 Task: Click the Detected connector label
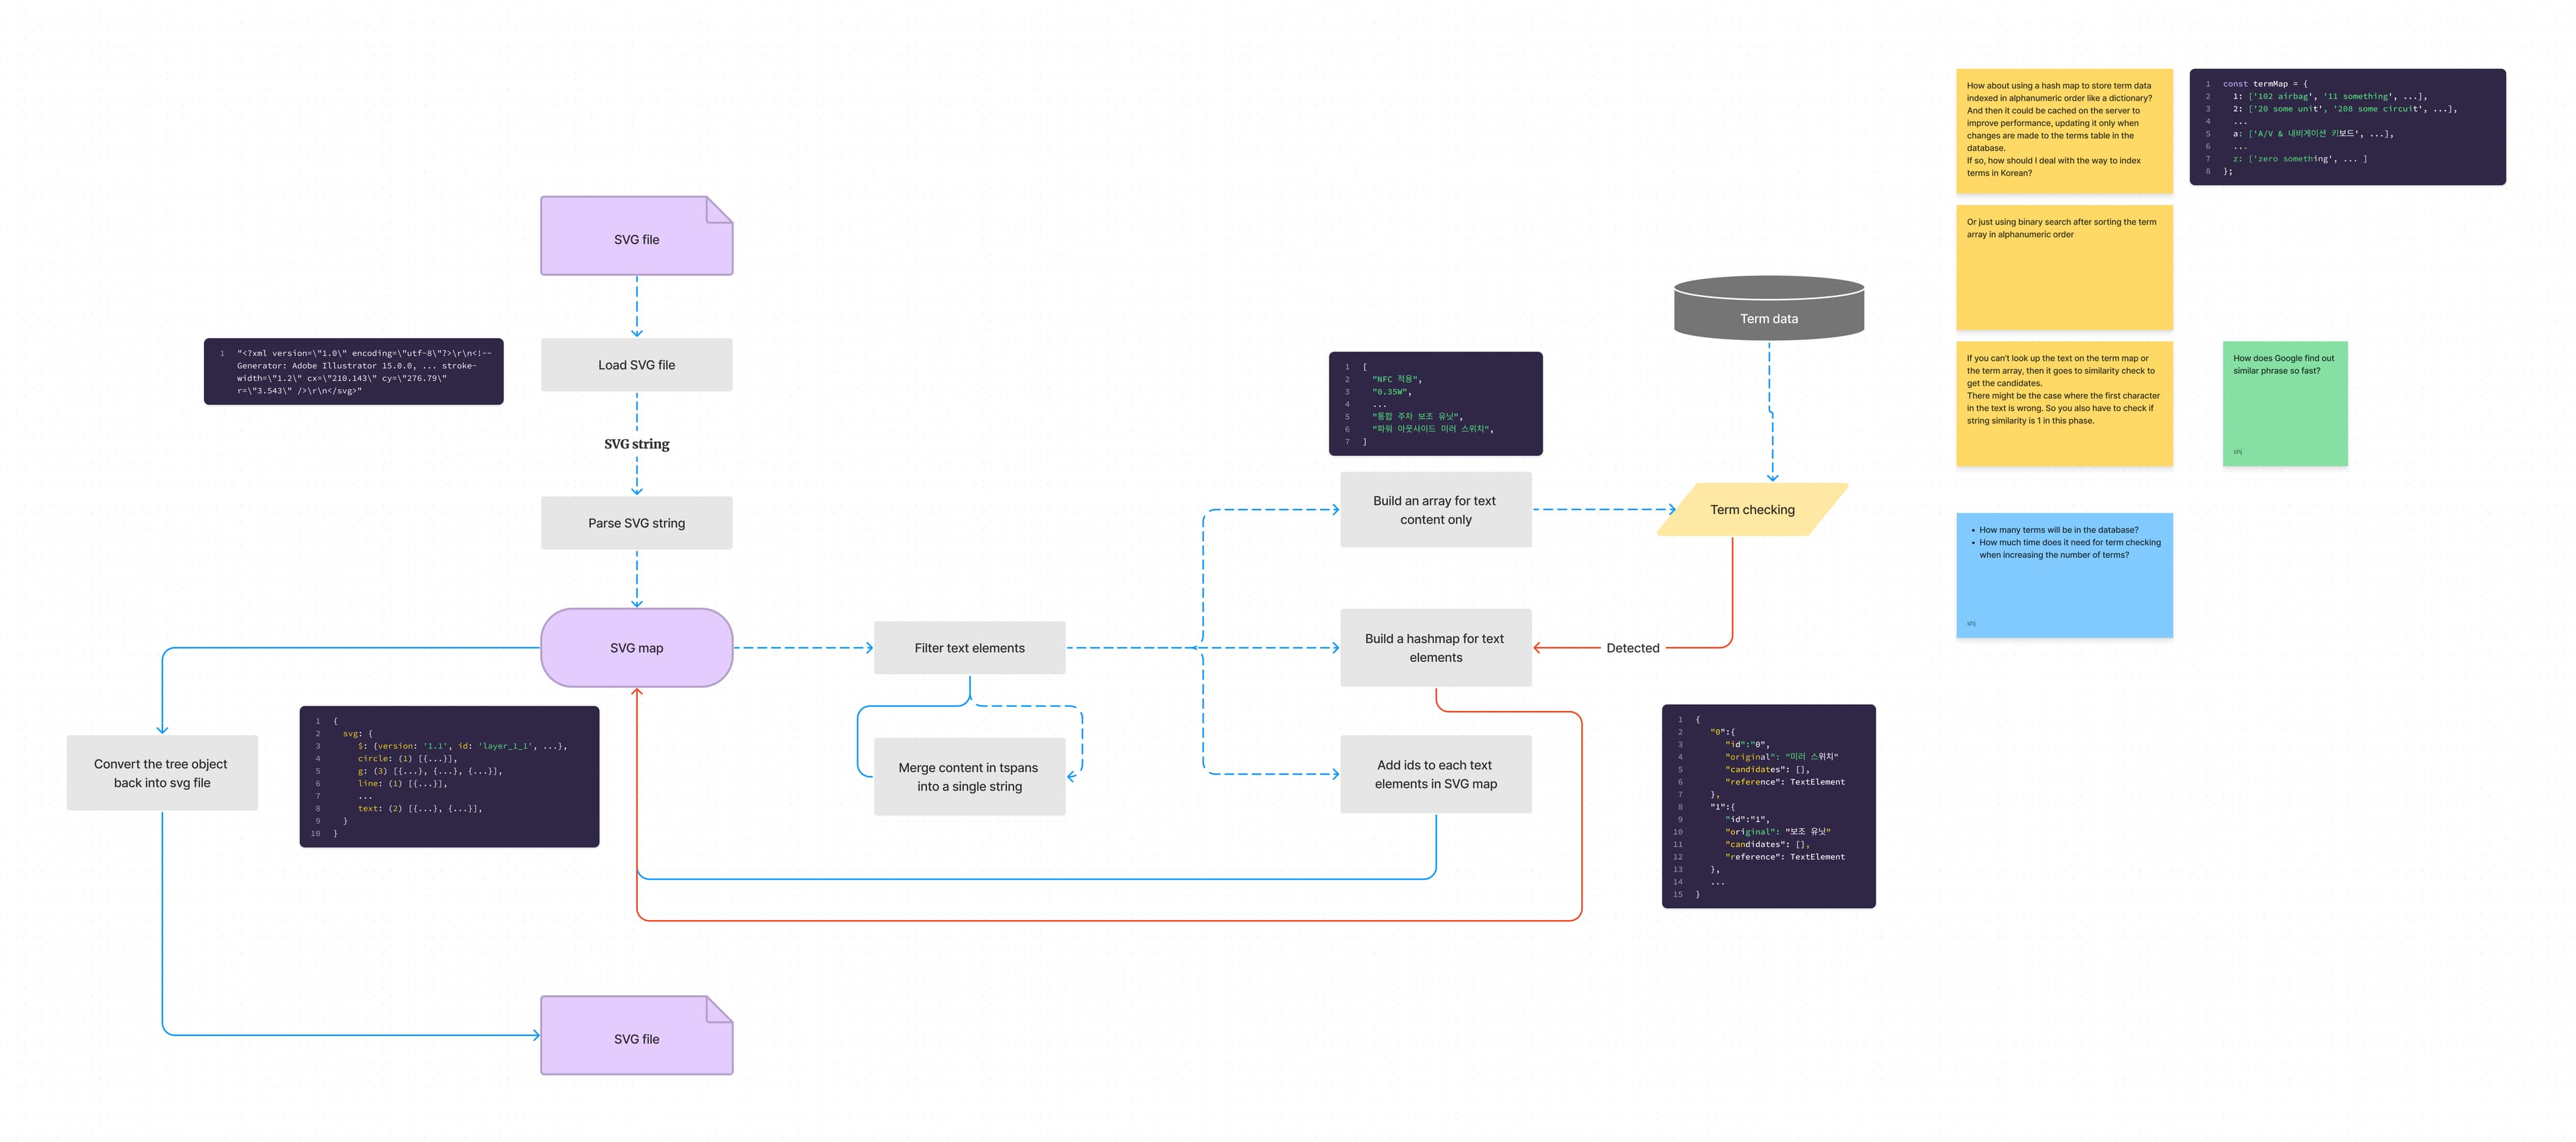[1632, 648]
